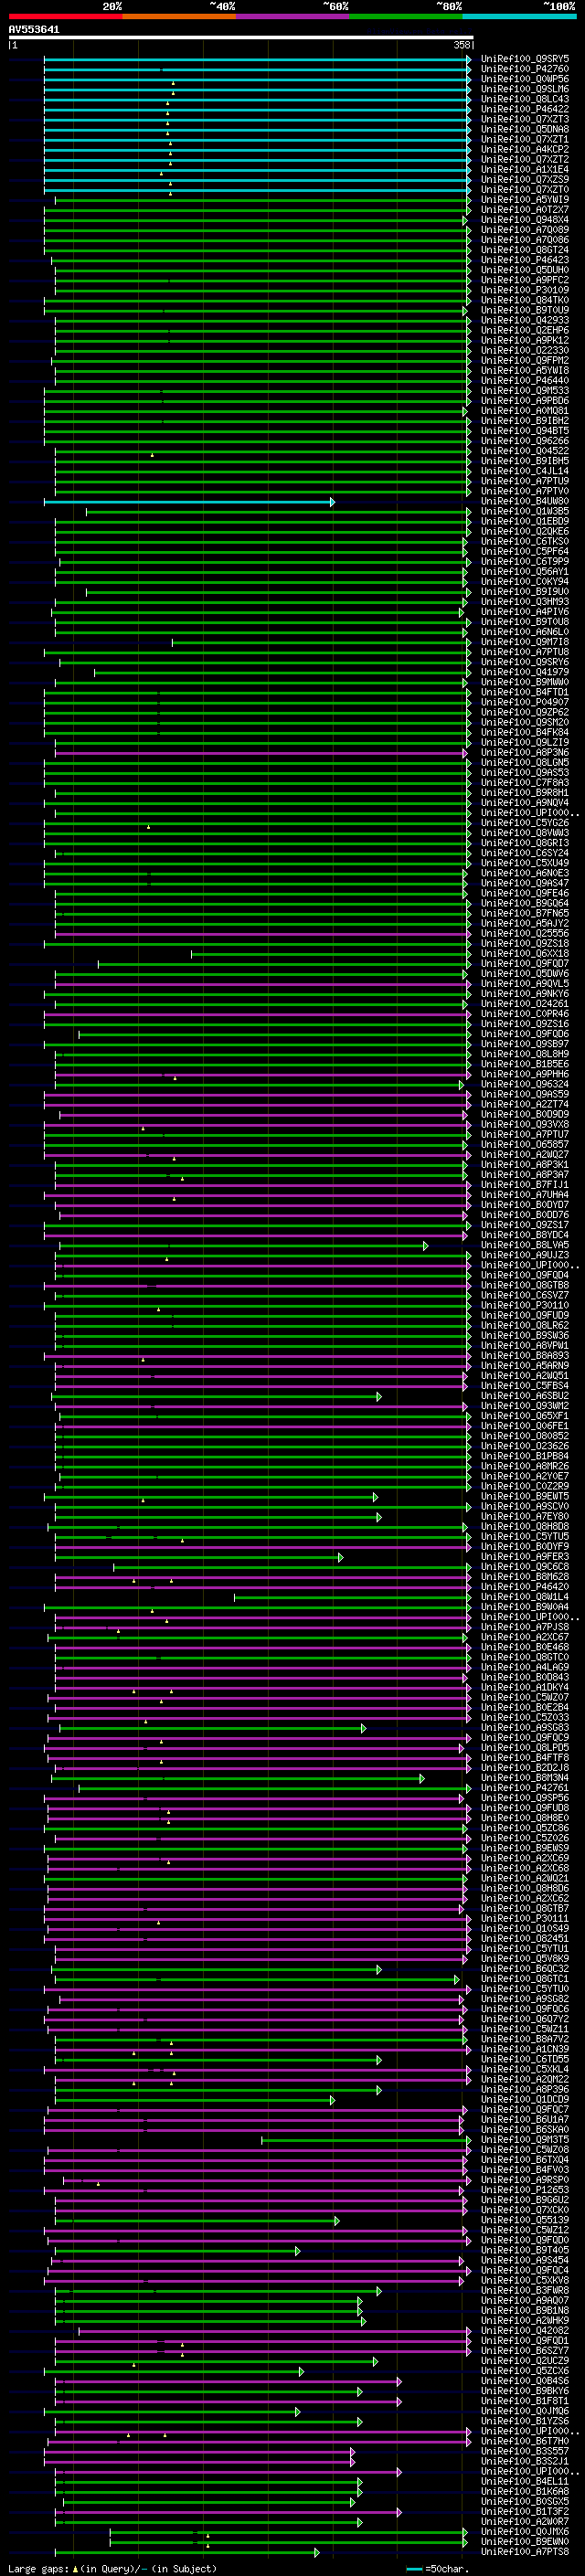This screenshot has width=585, height=2576.
Task: Click the UniRef100_Q7XZT3 label
Action: click(x=525, y=119)
